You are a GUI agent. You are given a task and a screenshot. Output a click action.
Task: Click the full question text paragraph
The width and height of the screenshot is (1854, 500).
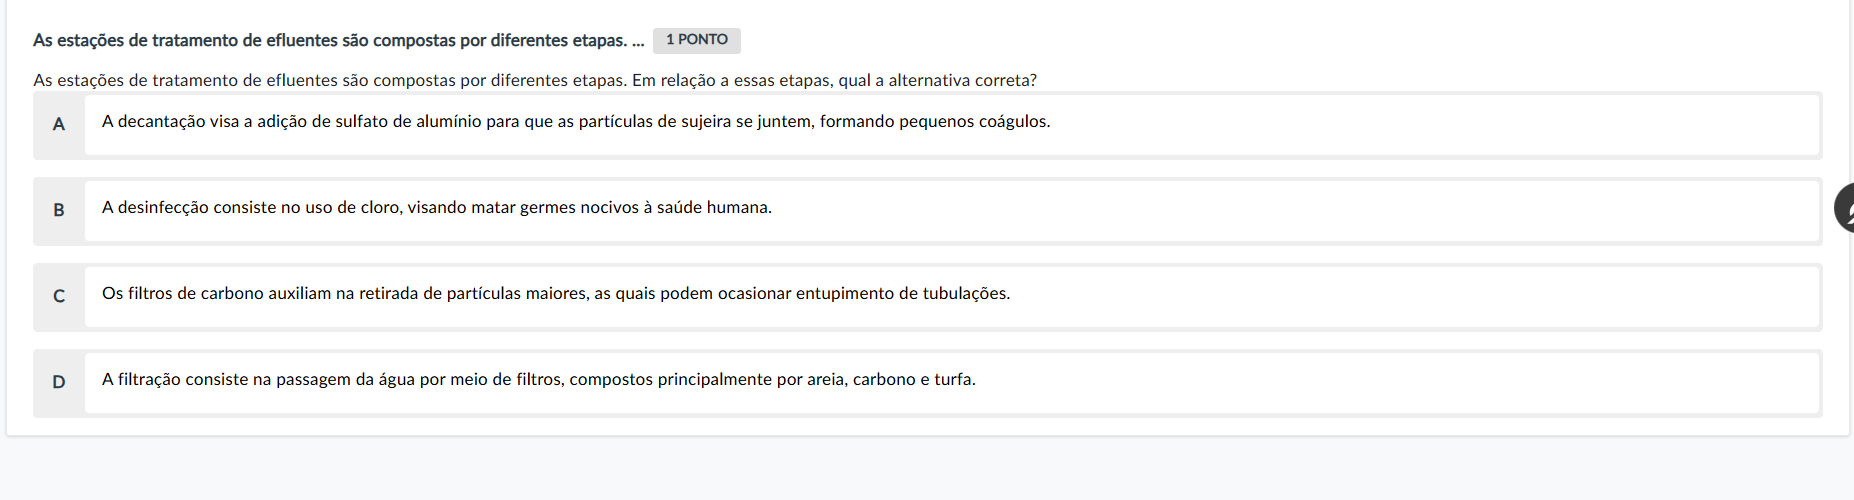point(535,80)
